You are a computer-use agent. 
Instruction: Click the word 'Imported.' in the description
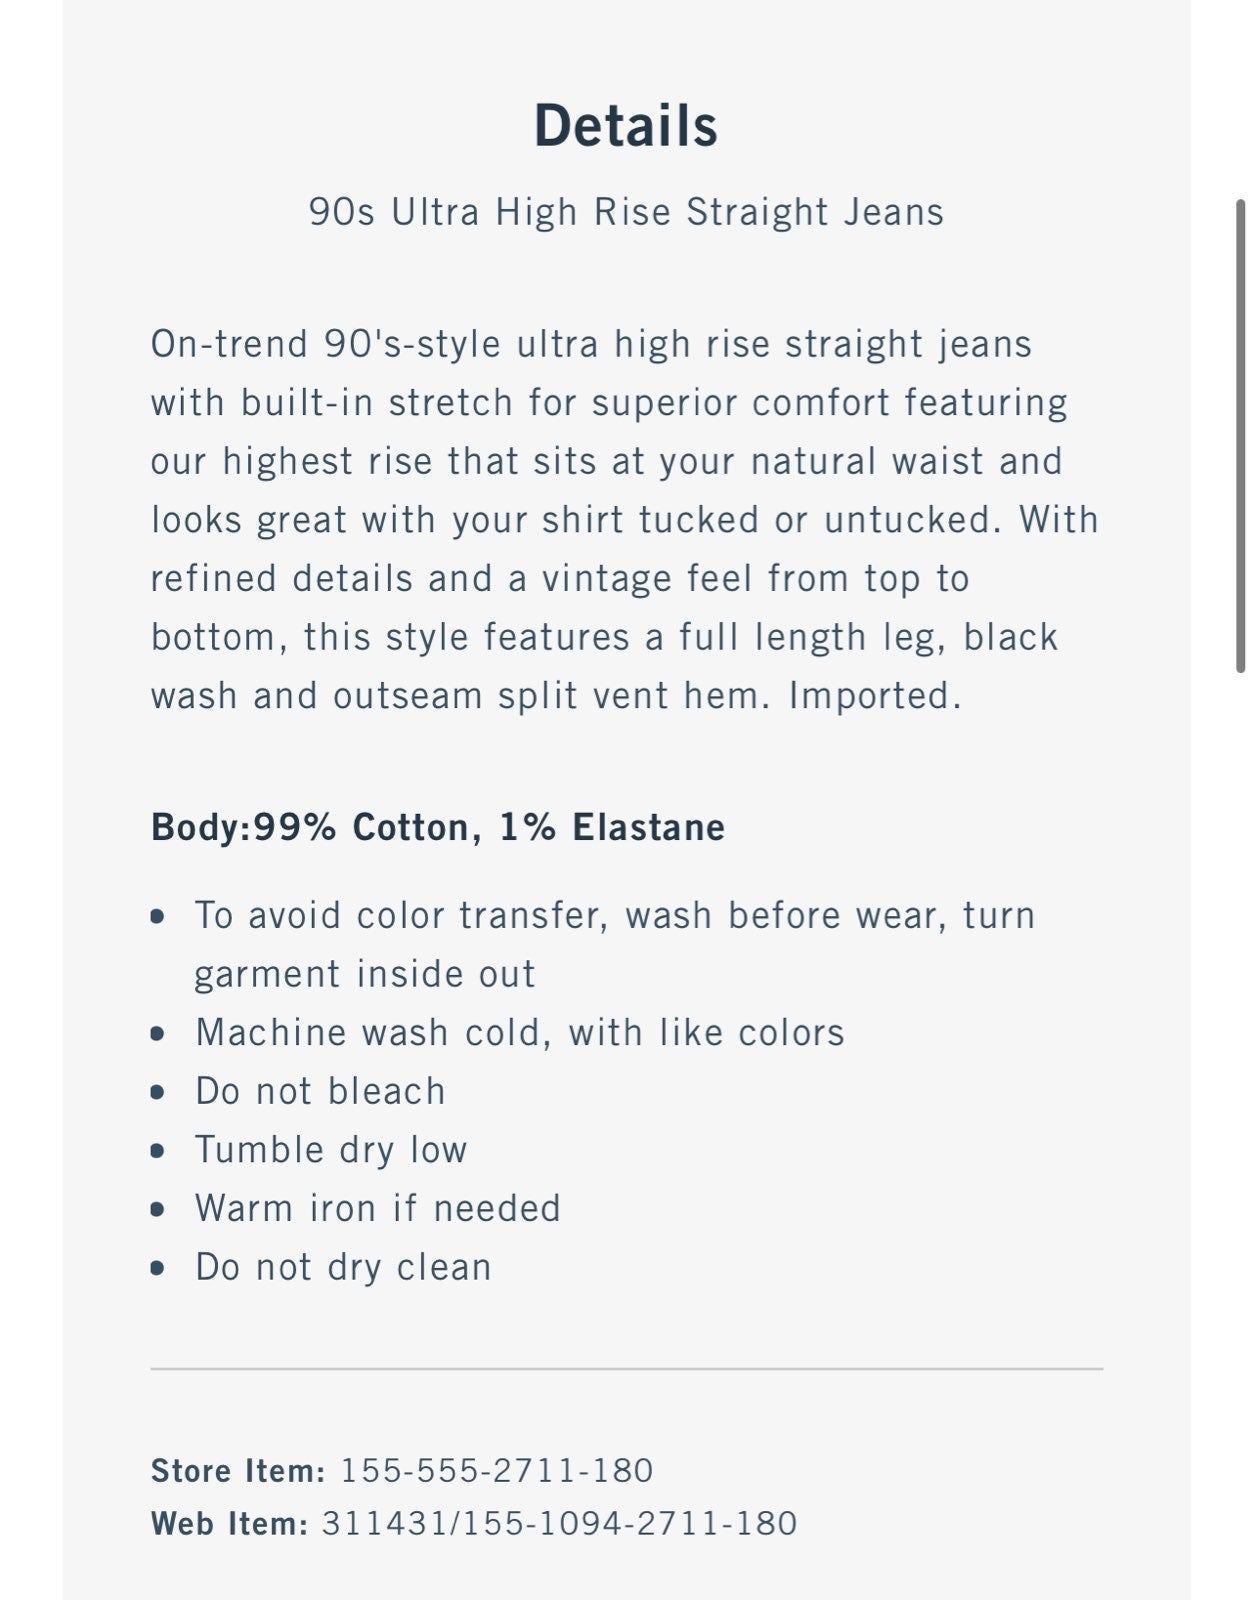coord(875,696)
